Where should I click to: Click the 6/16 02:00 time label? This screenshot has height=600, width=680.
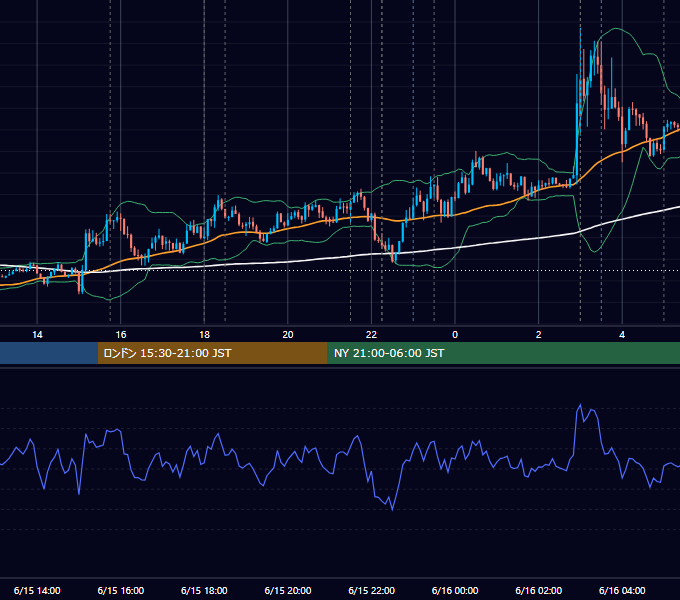click(539, 590)
